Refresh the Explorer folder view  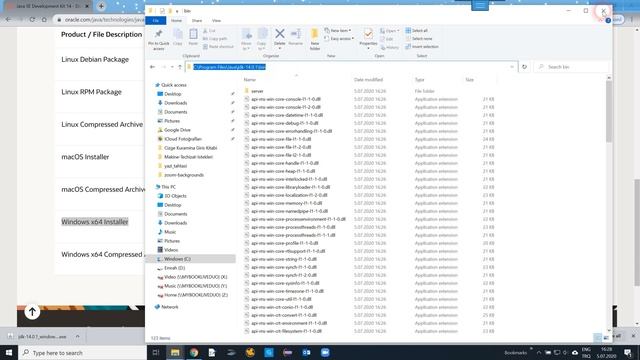click(x=524, y=67)
